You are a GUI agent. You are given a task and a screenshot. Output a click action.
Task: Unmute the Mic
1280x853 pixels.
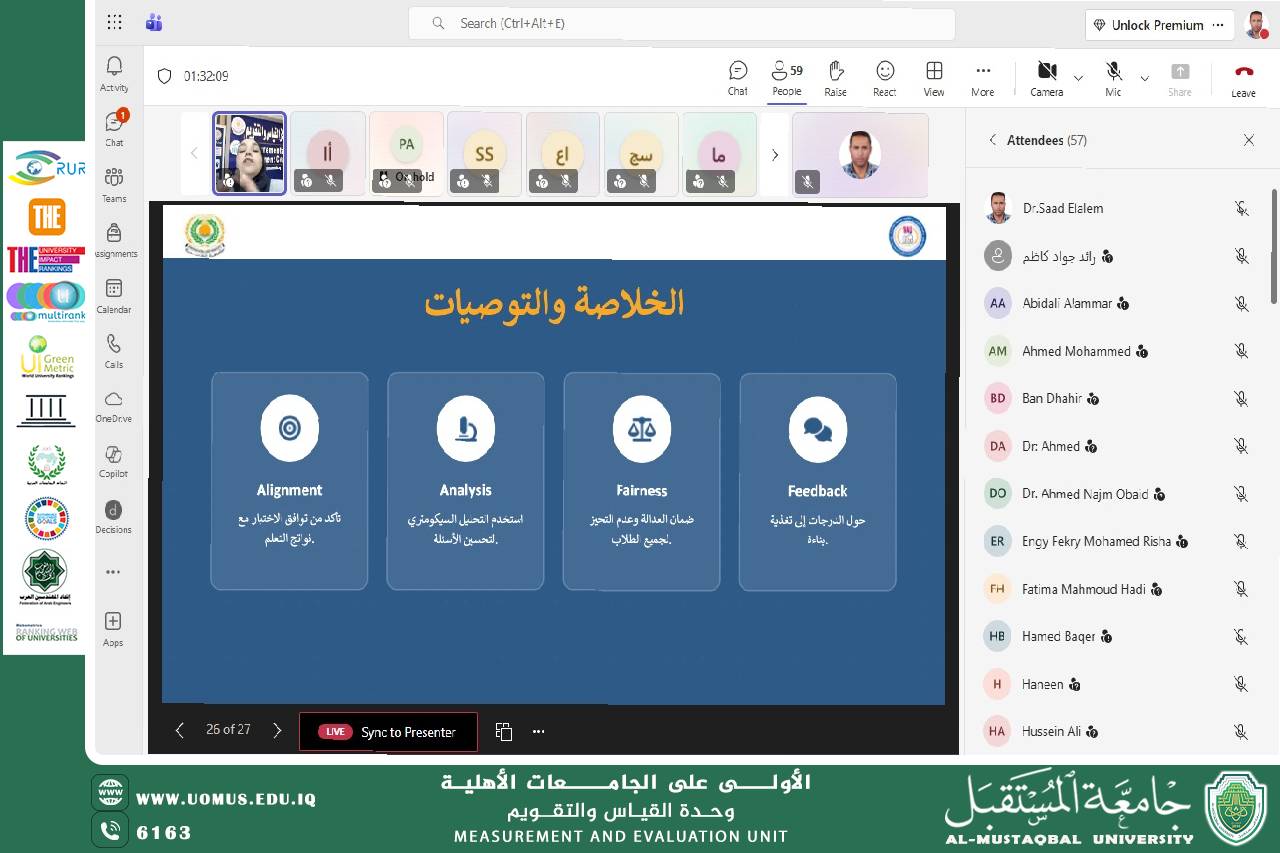[x=1113, y=78]
